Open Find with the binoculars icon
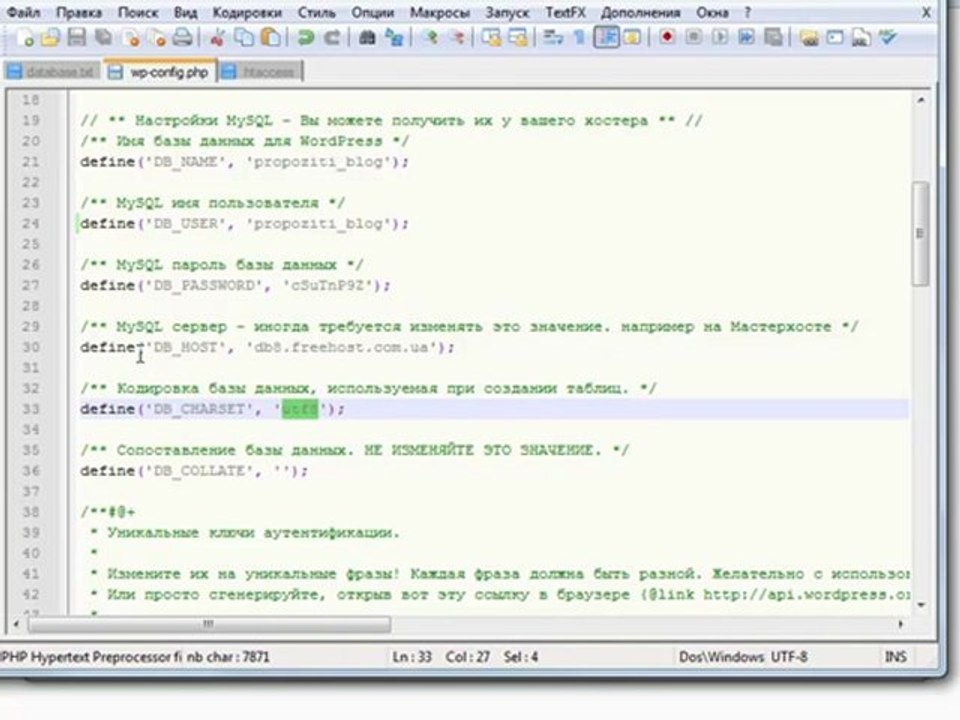960x720 pixels. click(367, 38)
